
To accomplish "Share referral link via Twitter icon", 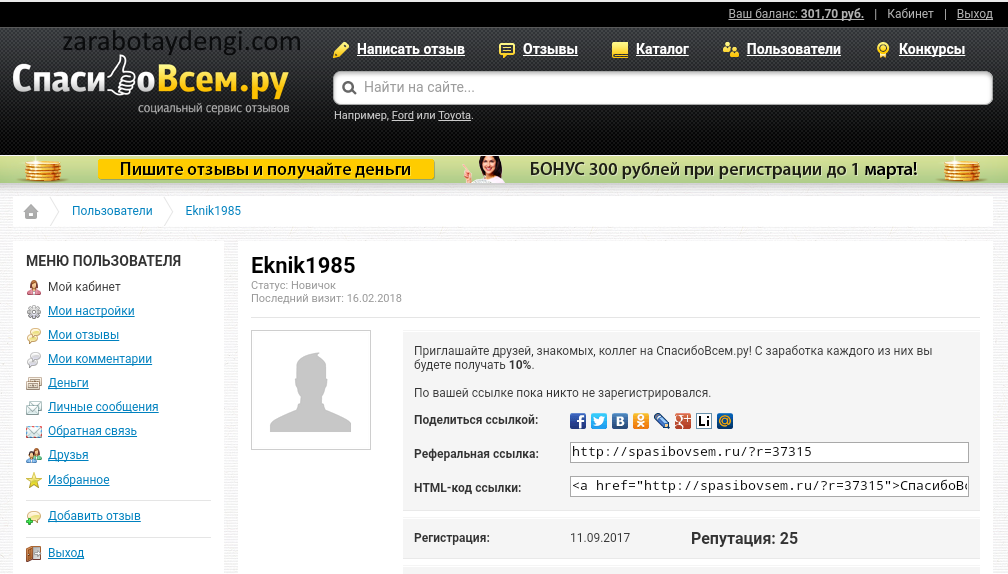I will (x=599, y=421).
